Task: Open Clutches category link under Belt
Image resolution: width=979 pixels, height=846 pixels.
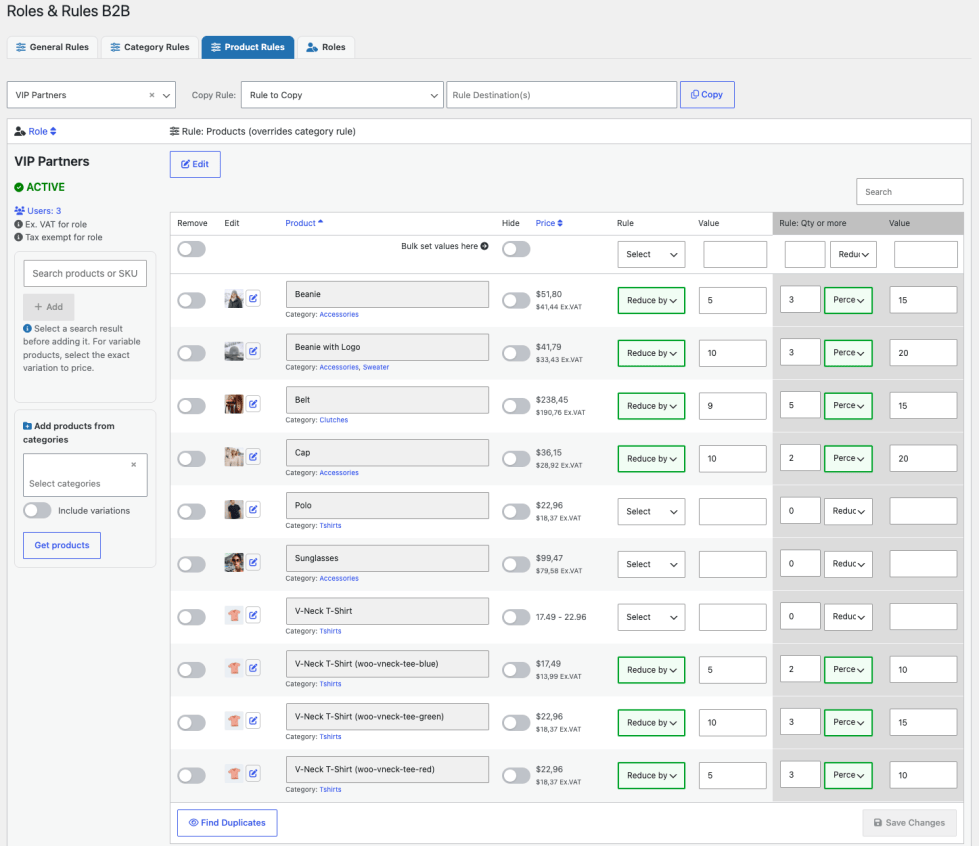Action: coord(333,420)
